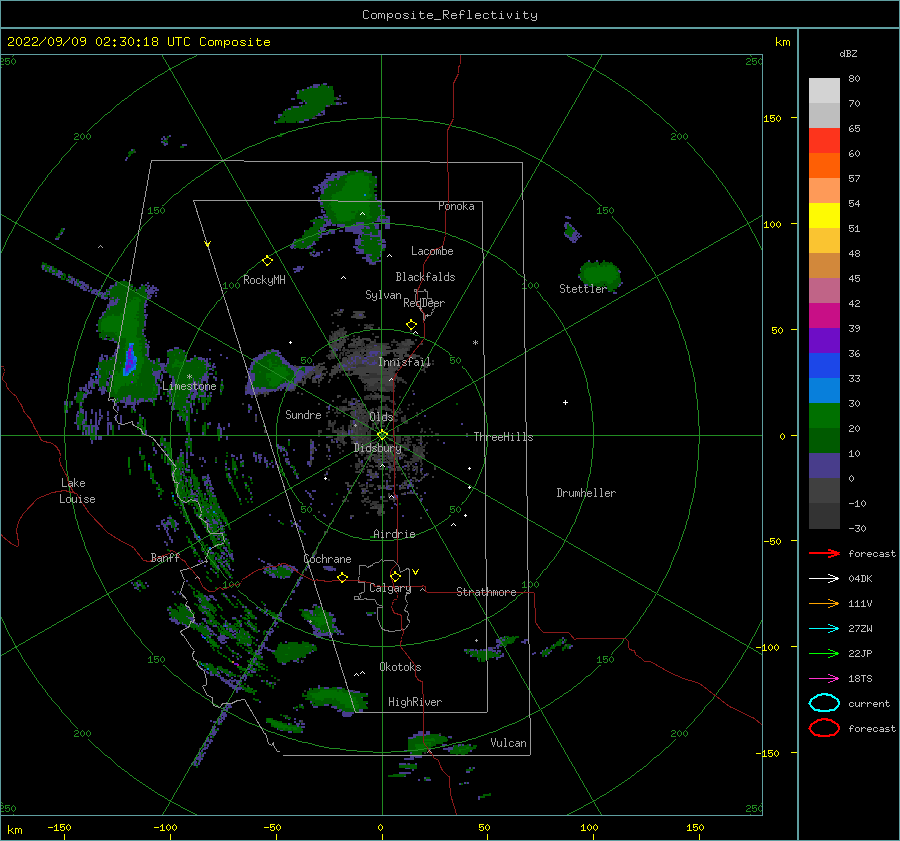This screenshot has height=841, width=900.
Task: Click the -150 tick on bottom km axis
Action: click(59, 827)
